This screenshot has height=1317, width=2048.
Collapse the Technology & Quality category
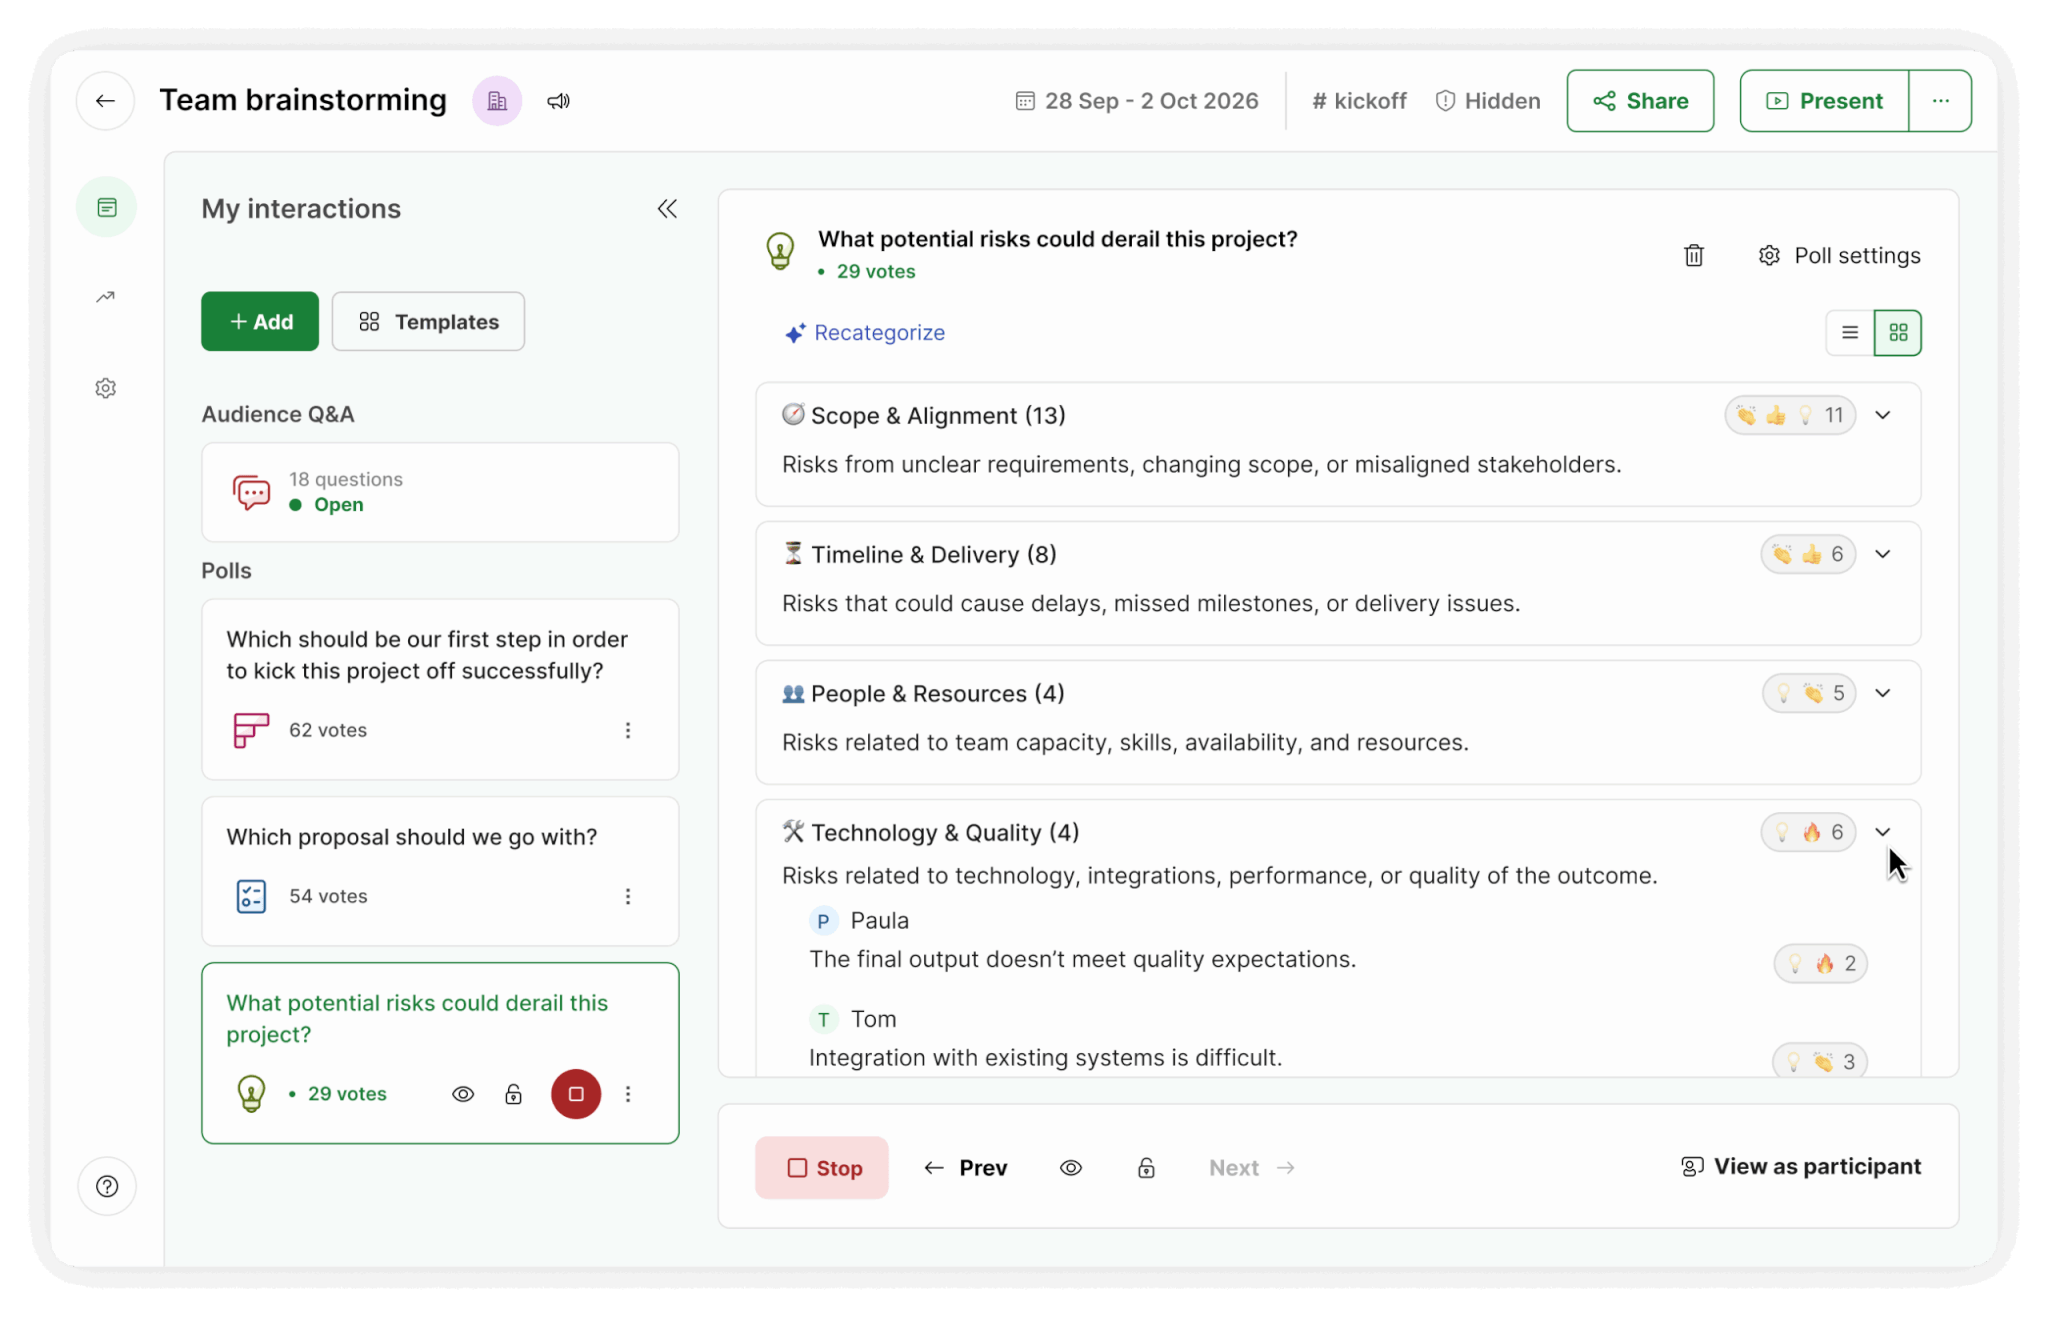(x=1883, y=832)
